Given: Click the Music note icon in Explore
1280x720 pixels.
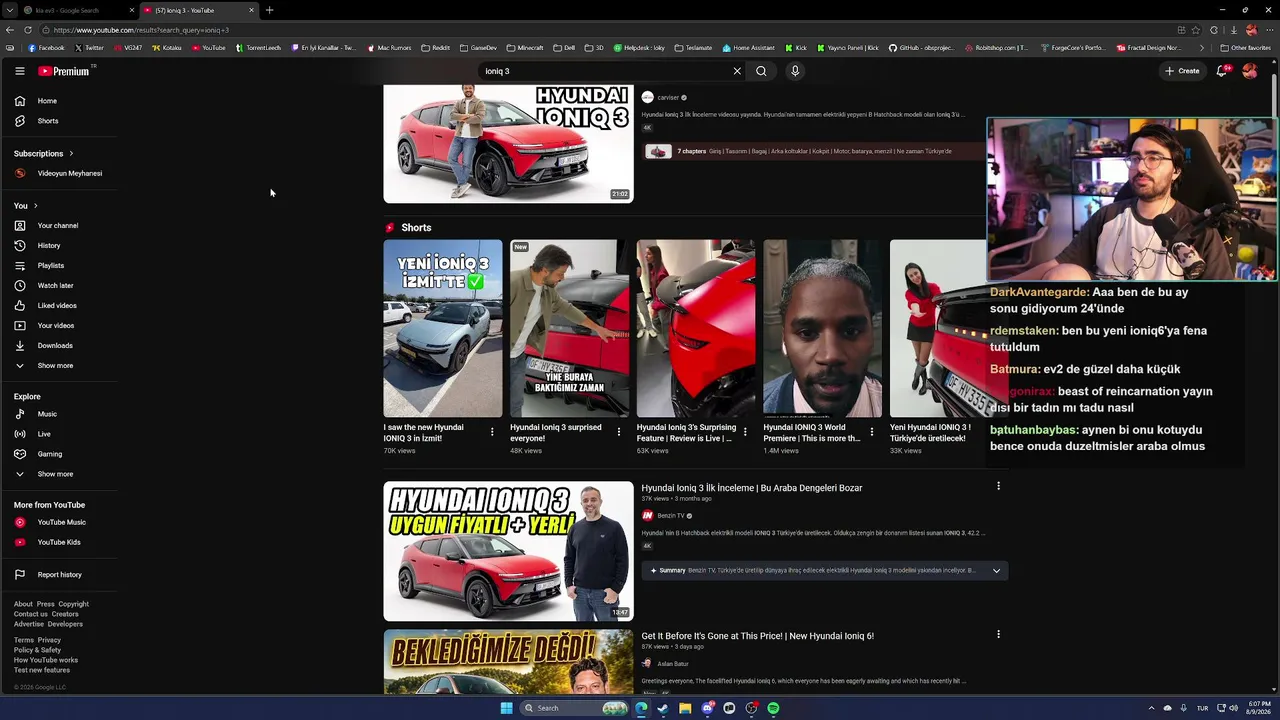Looking at the screenshot, I should pyautogui.click(x=20, y=414).
